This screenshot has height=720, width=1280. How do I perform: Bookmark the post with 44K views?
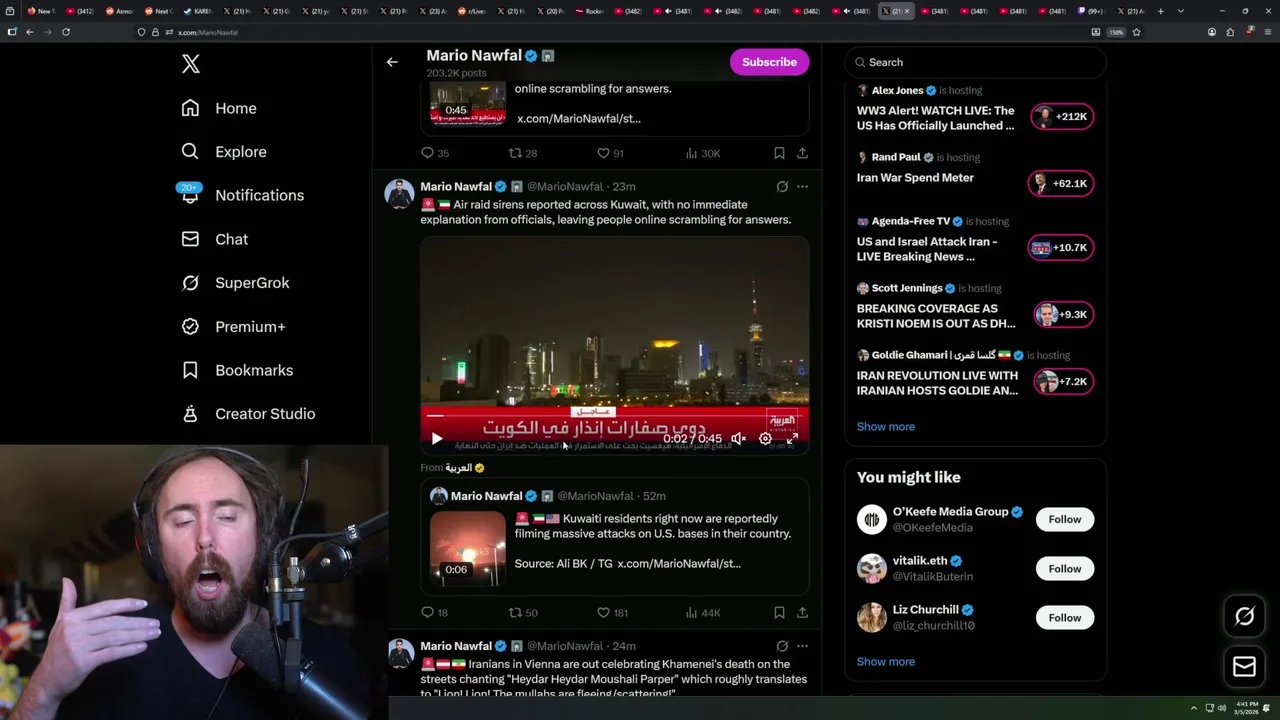pyautogui.click(x=779, y=612)
